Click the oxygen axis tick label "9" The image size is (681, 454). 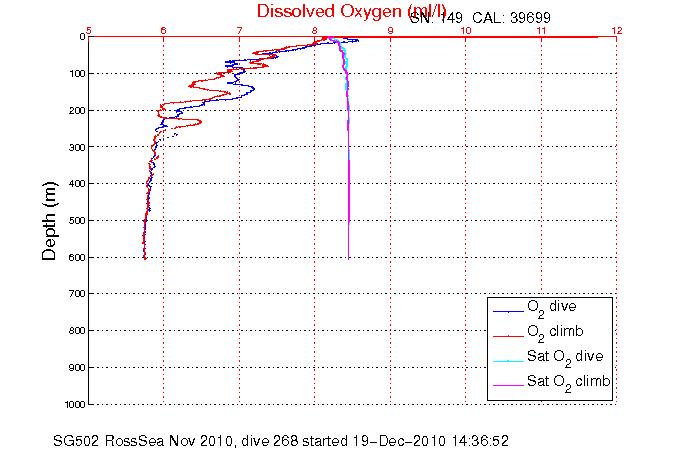tap(390, 30)
